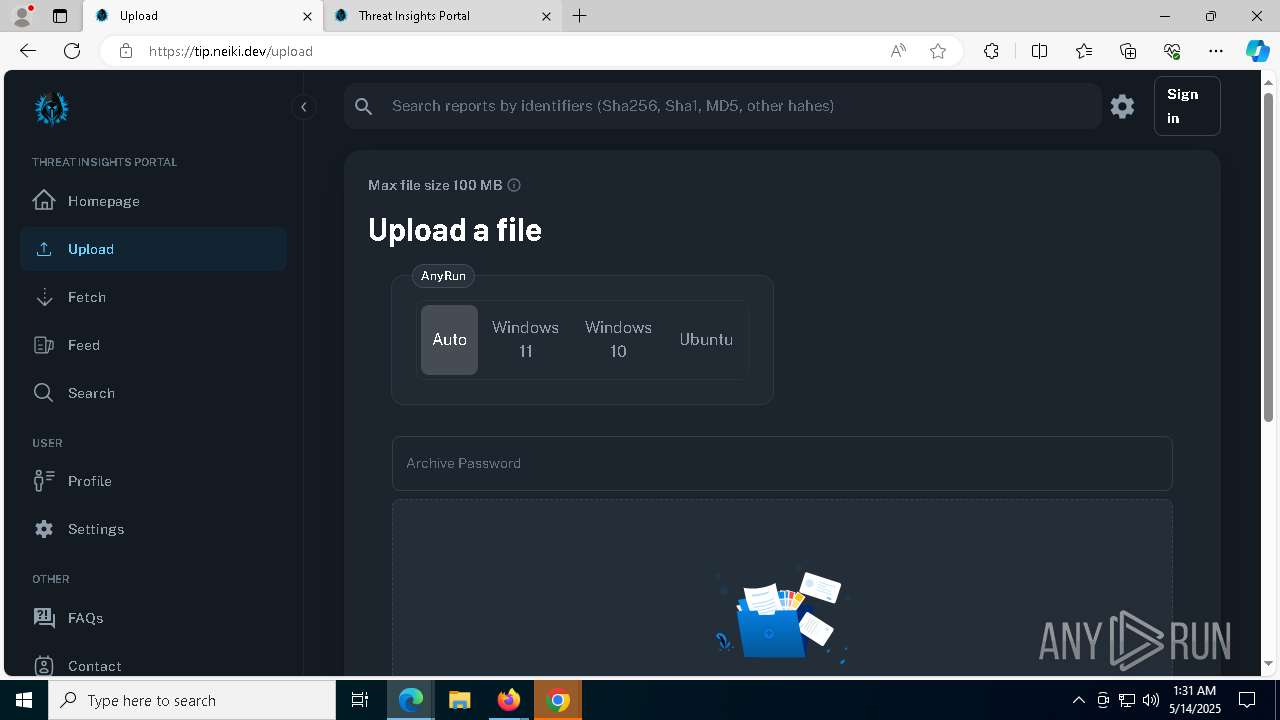
Task: Go to Homepage in sidebar
Action: pyautogui.click(x=153, y=201)
